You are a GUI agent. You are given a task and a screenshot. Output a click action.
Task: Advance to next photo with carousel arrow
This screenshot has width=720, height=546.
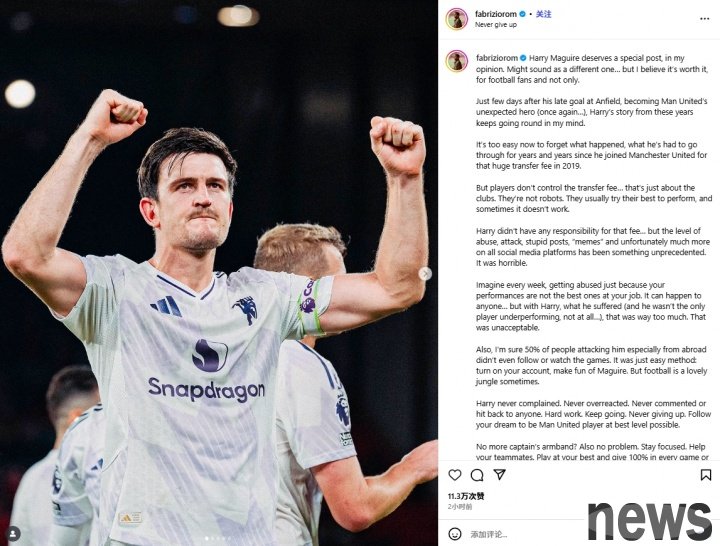click(425, 274)
